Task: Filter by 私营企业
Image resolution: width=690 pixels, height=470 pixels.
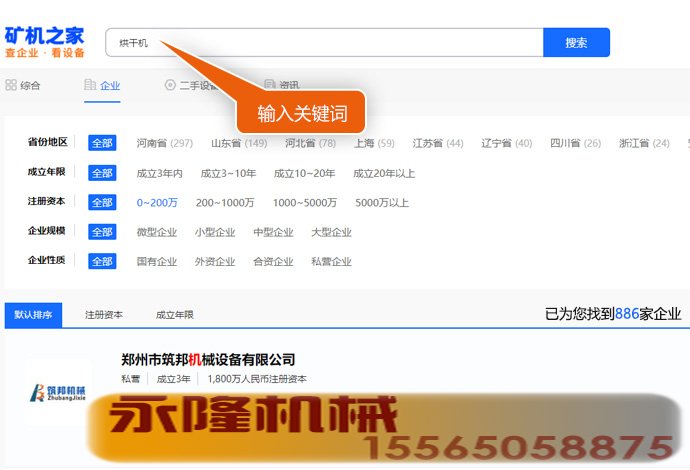Action: 331,261
